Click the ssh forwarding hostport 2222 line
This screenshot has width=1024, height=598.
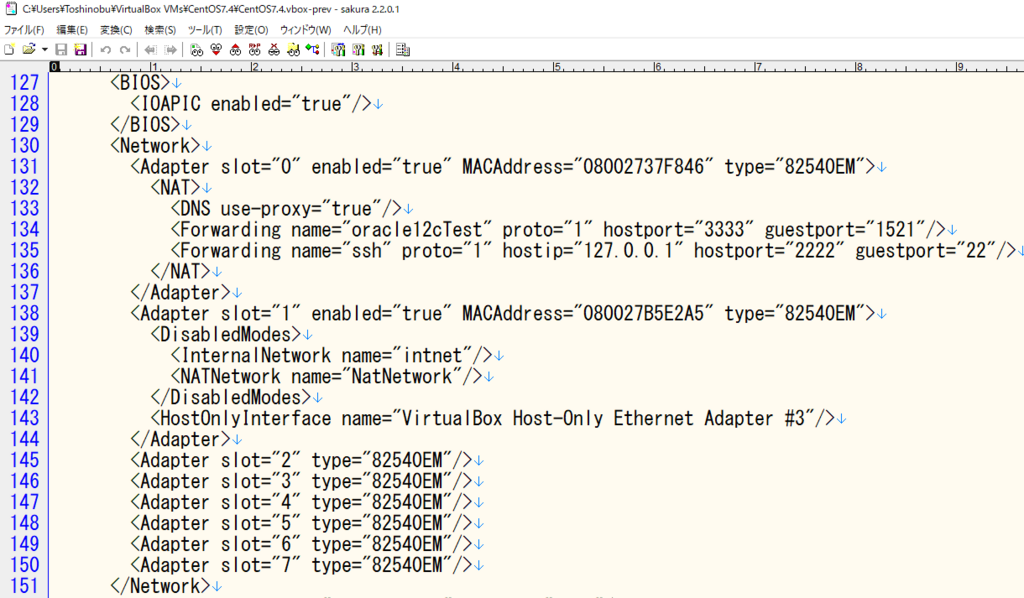click(x=594, y=251)
